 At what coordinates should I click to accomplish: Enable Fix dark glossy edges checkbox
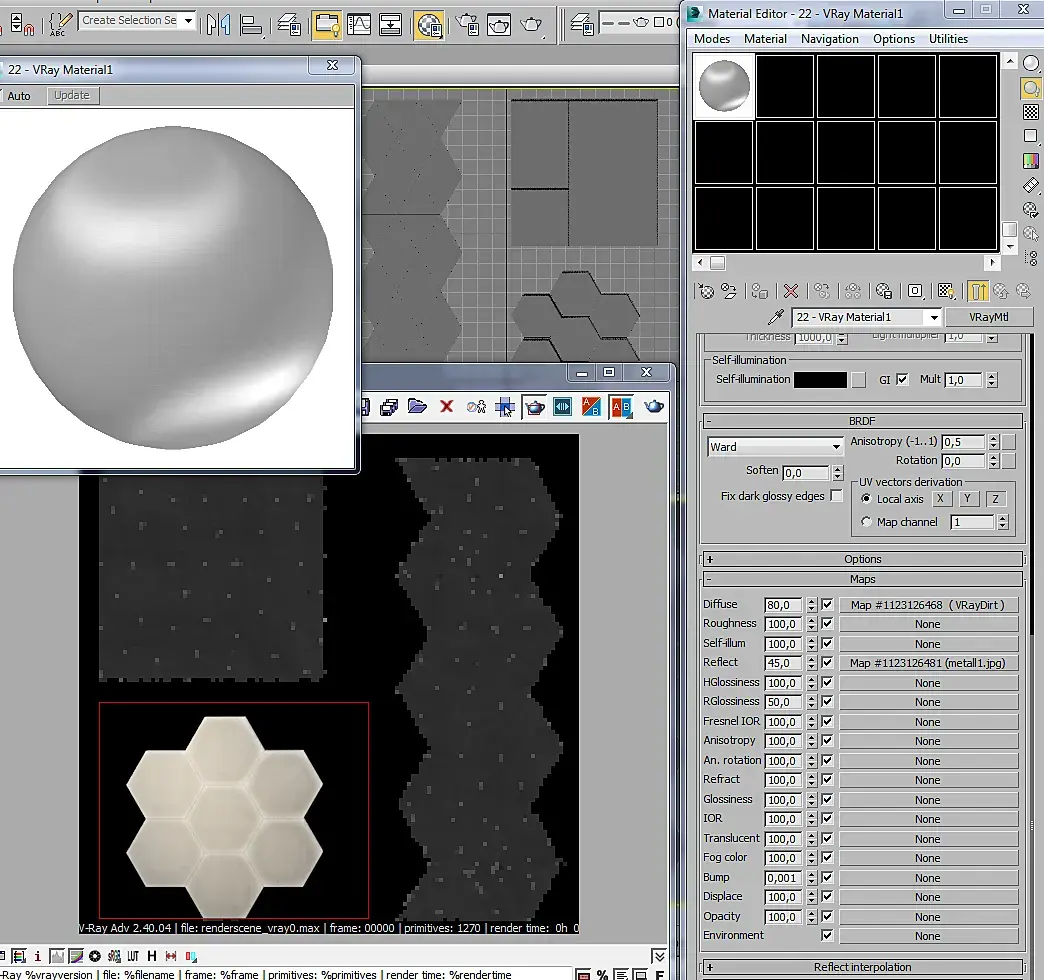click(x=837, y=496)
